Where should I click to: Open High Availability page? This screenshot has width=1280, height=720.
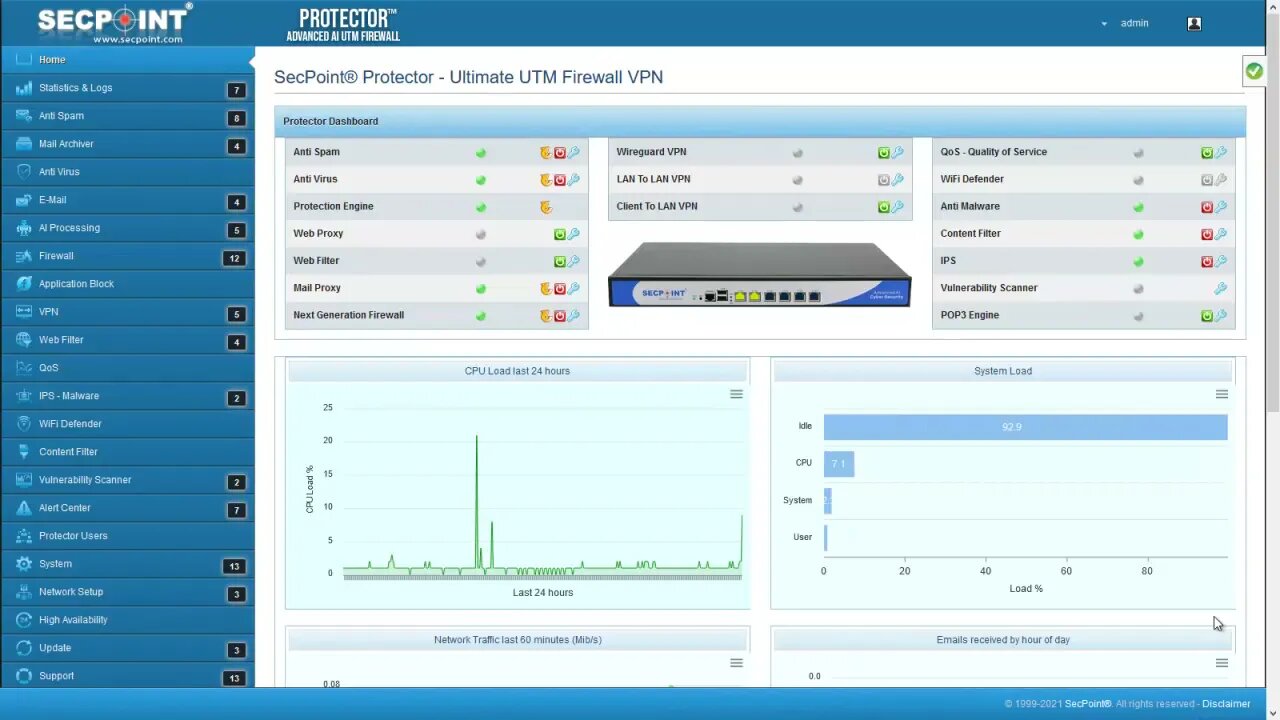point(128,620)
